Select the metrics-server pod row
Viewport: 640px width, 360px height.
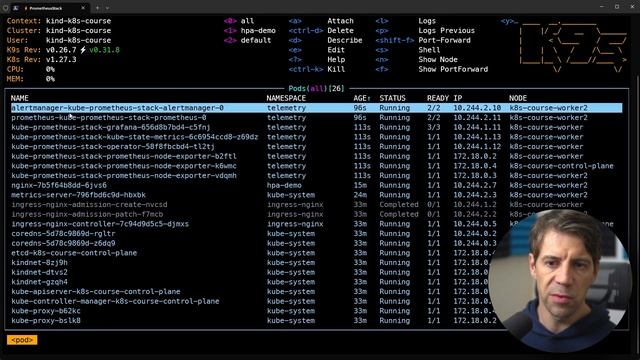click(316, 195)
